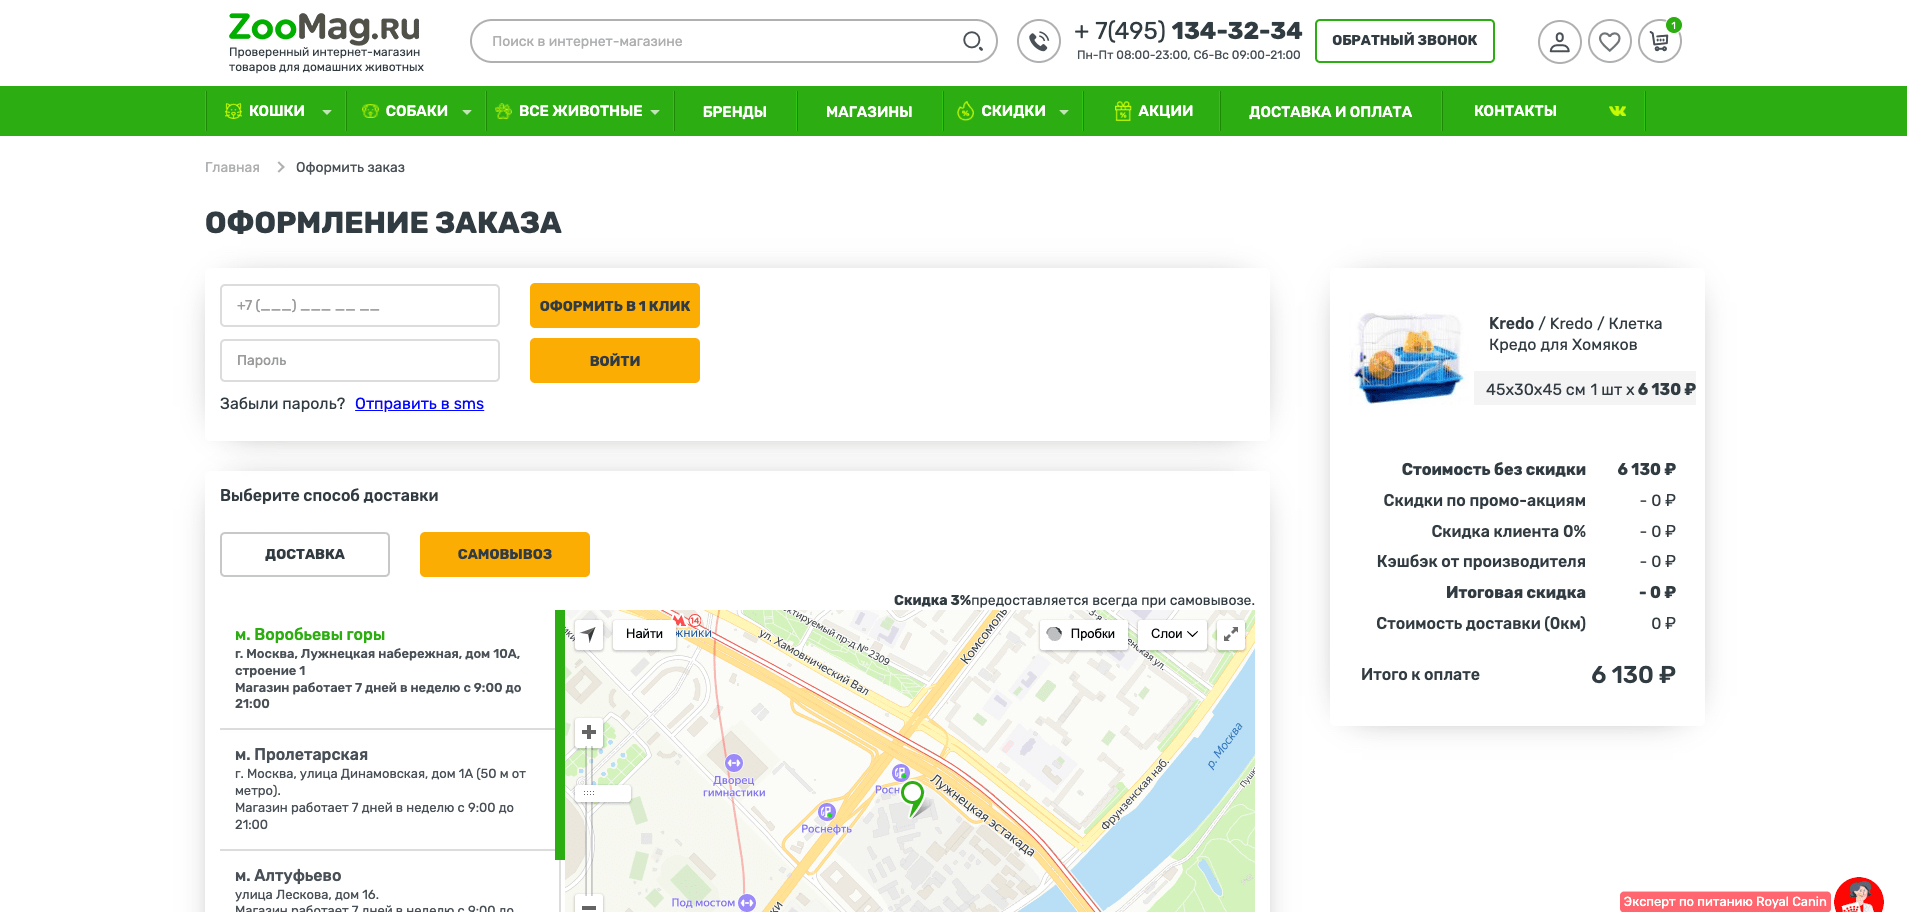Select the САМОВЫВОЗ pickup tab
The height and width of the screenshot is (912, 1907).
[505, 554]
